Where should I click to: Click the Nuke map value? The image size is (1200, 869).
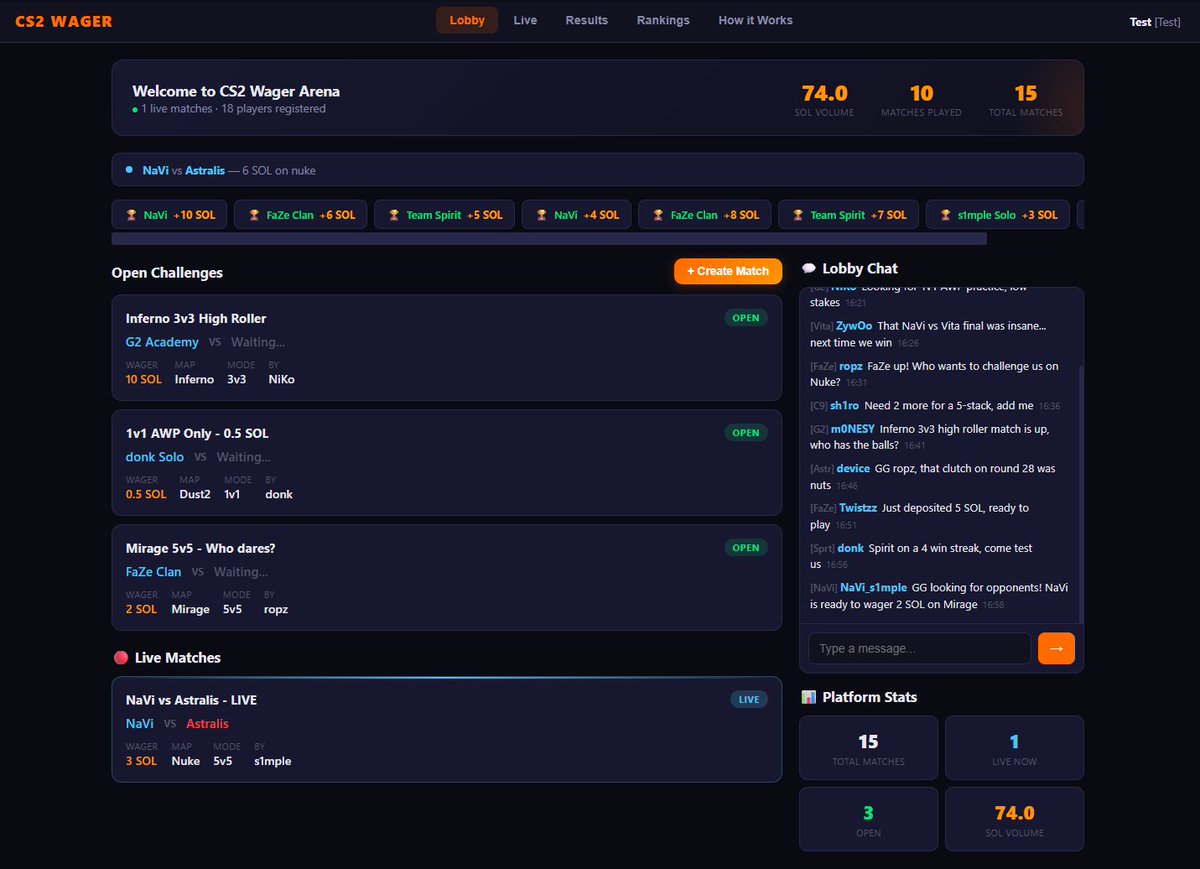coord(186,761)
